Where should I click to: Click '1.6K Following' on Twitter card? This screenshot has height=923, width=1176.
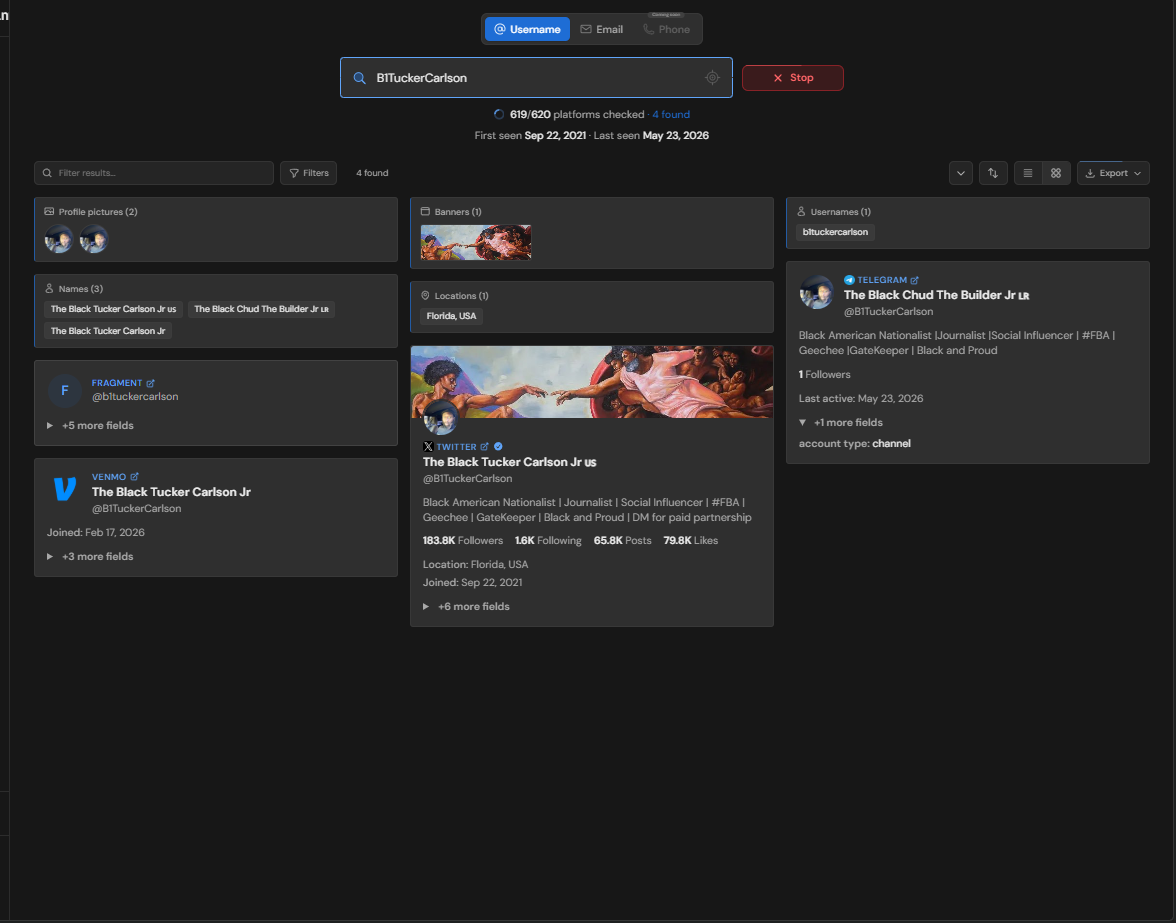(548, 541)
